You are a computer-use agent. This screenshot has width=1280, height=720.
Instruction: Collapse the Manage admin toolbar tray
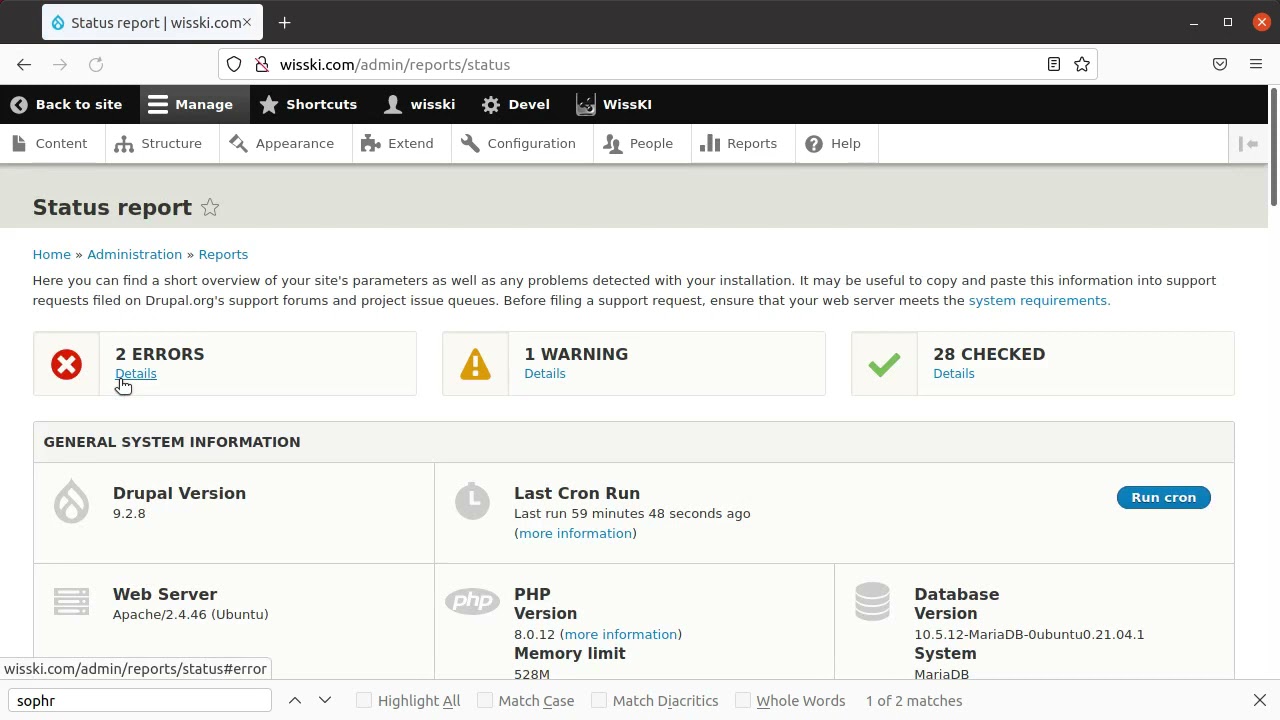tap(190, 105)
